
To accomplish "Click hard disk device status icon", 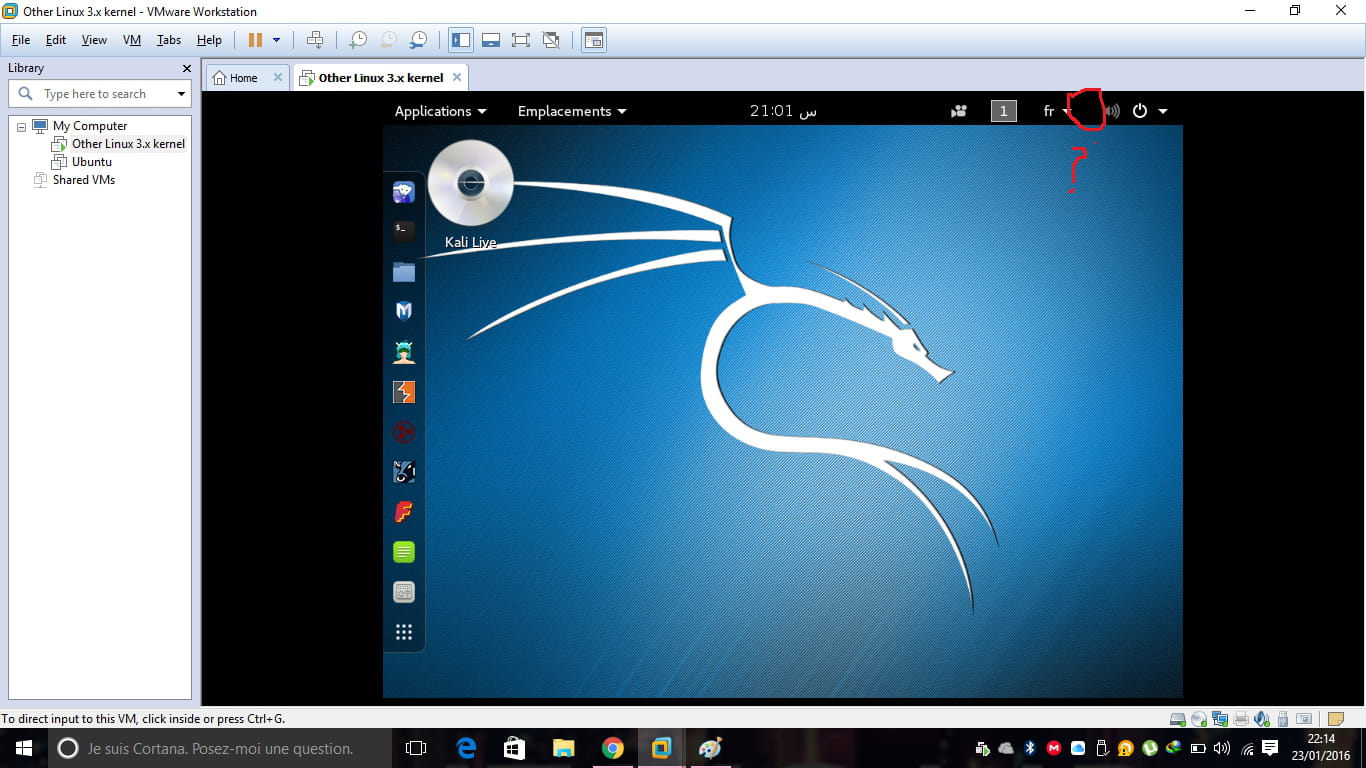I will click(x=1178, y=718).
